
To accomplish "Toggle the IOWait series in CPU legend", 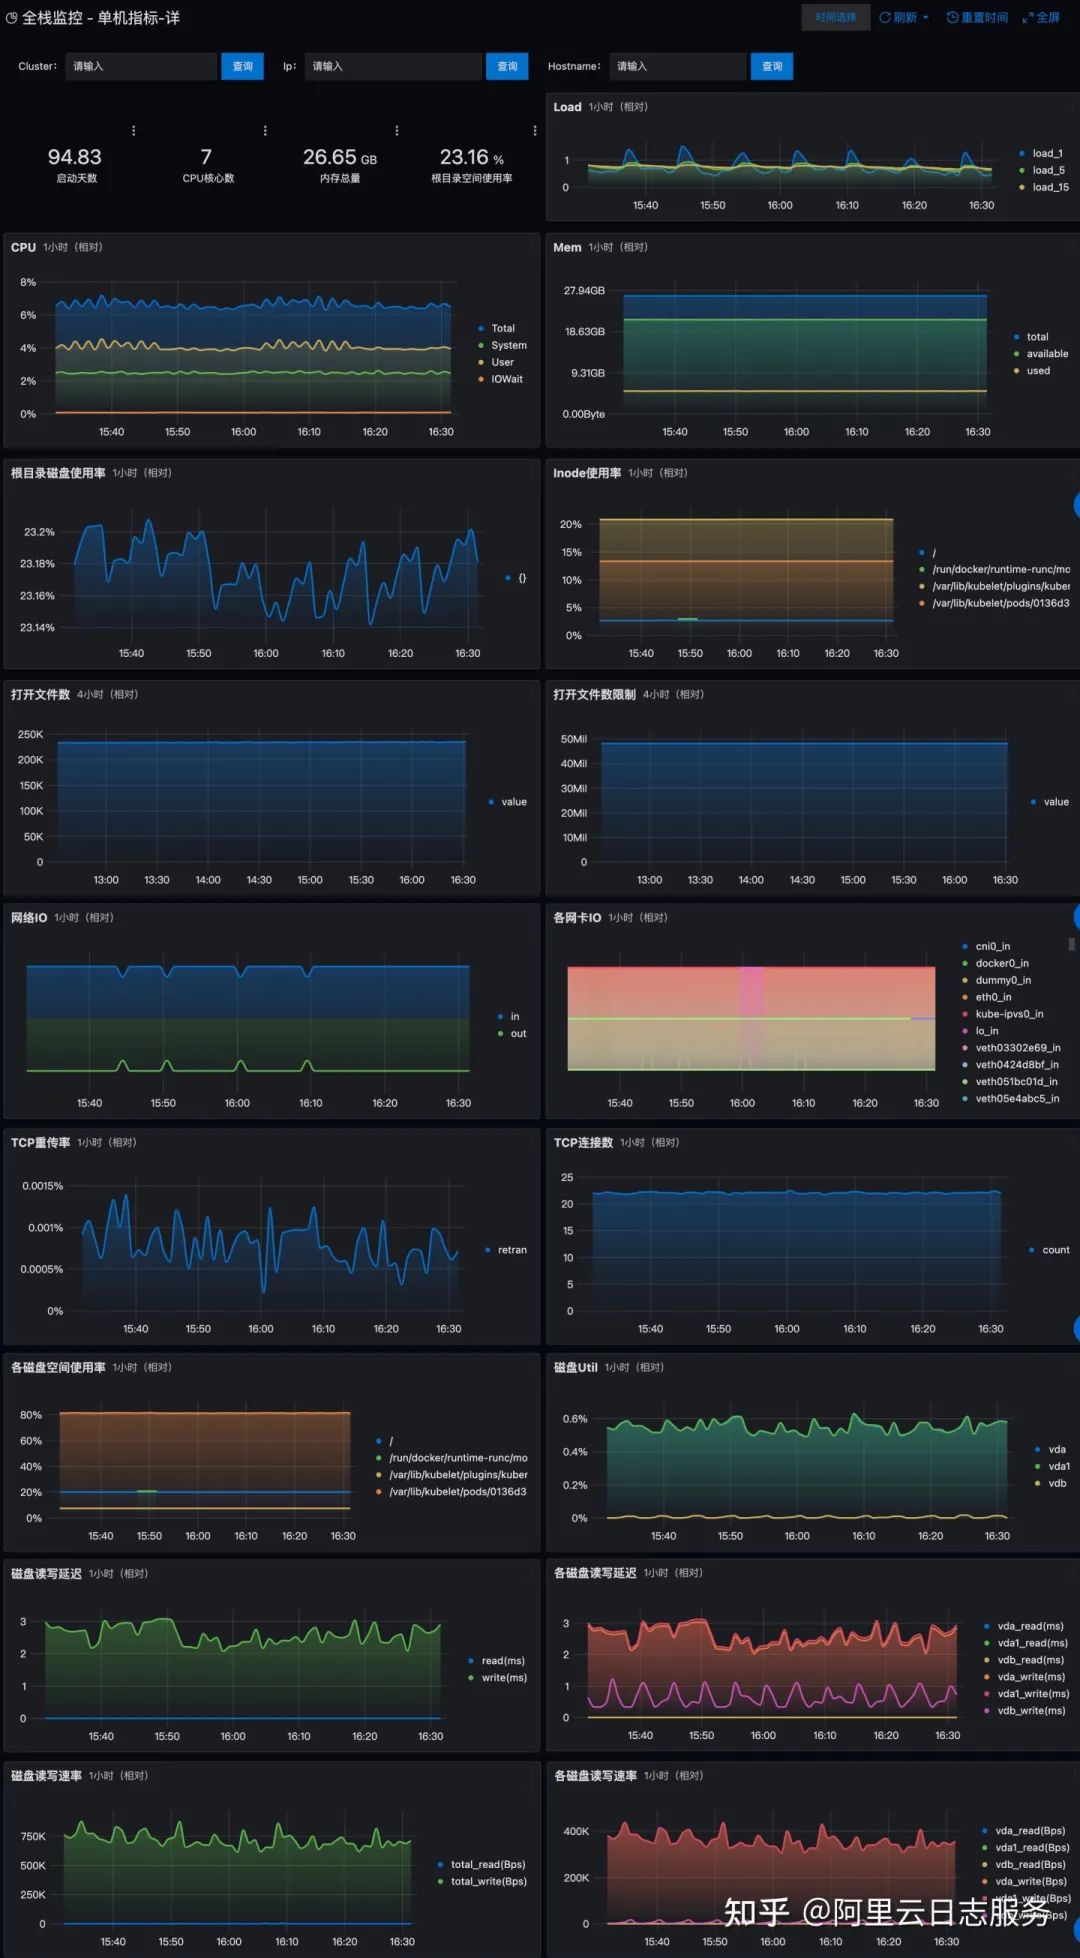I will pyautogui.click(x=501, y=380).
